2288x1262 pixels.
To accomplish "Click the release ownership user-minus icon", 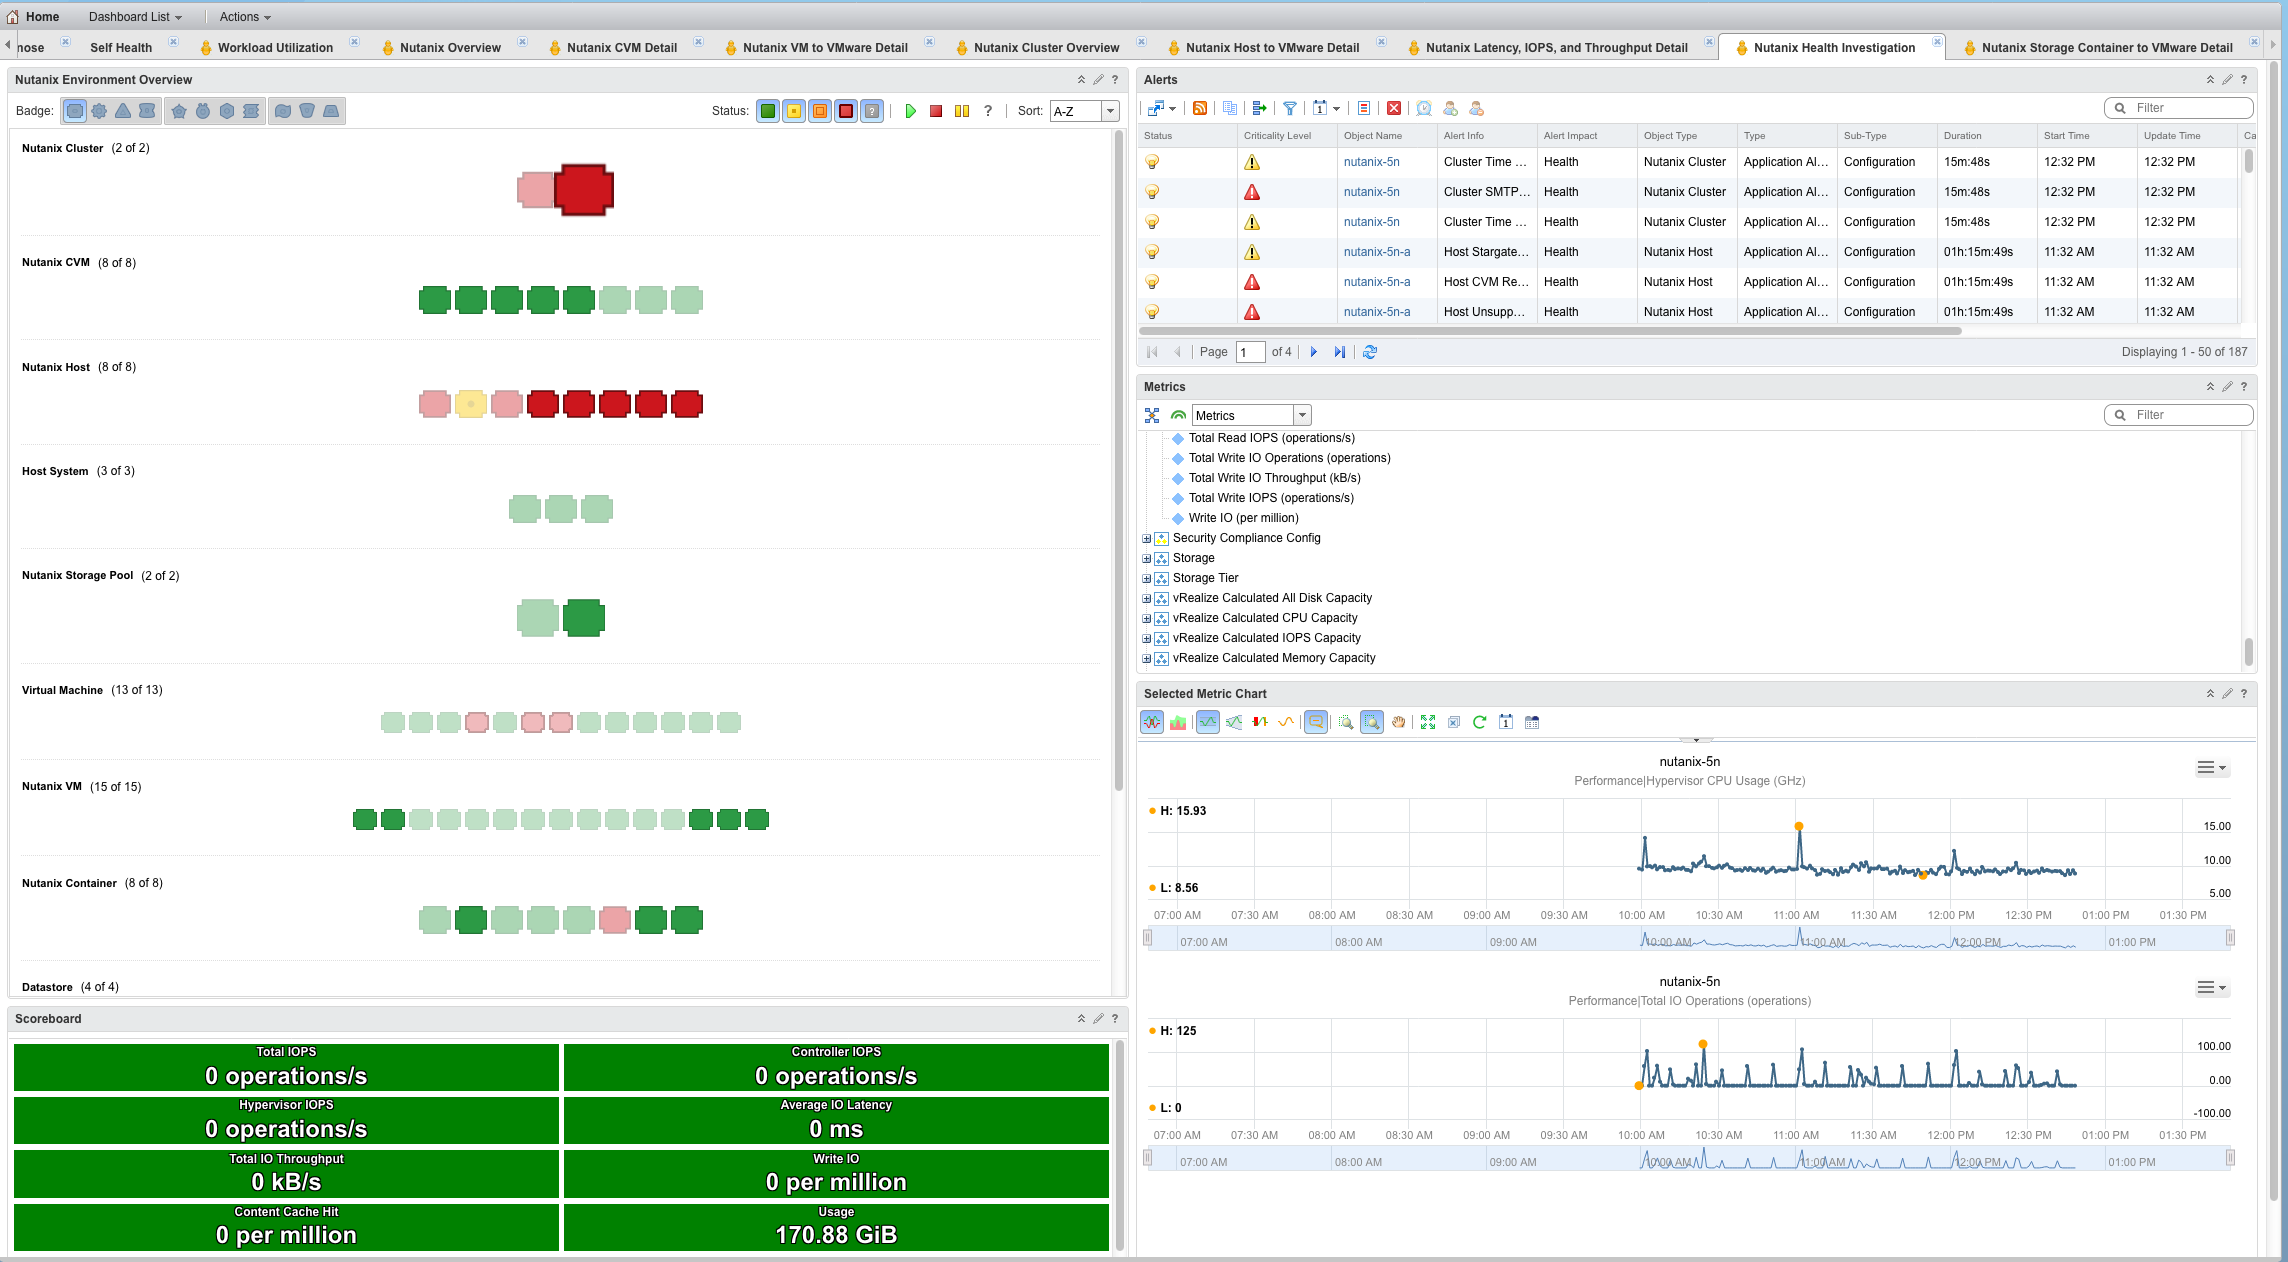I will click(x=1476, y=108).
